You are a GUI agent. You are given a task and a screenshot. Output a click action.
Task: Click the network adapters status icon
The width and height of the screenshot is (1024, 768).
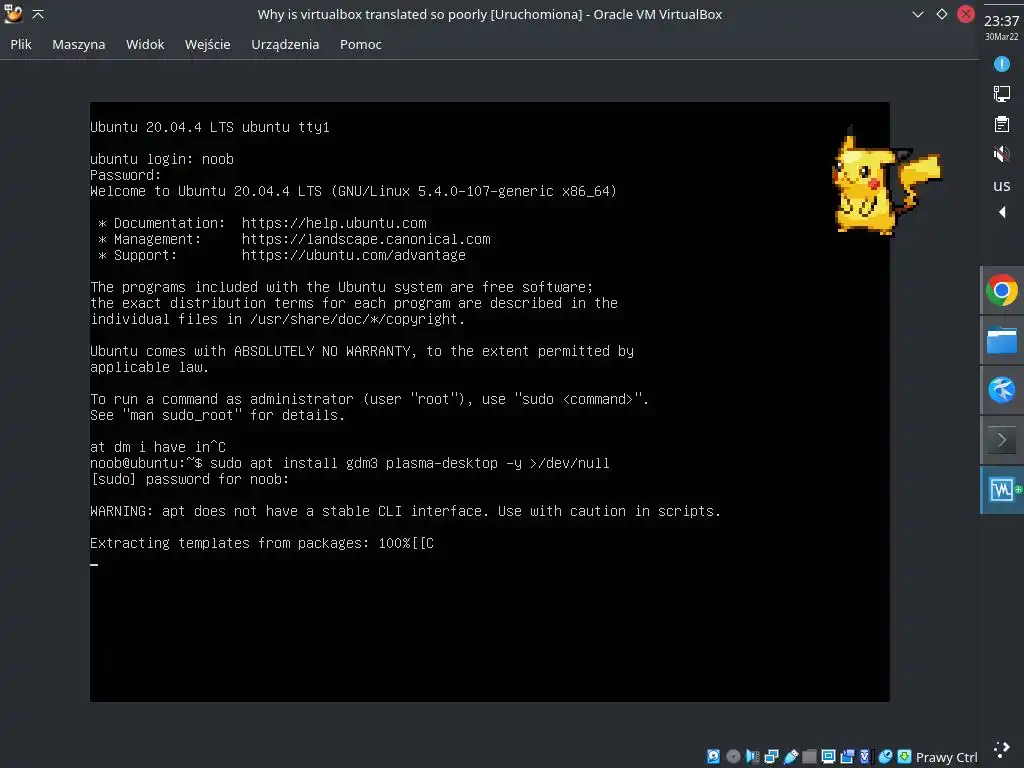point(771,757)
